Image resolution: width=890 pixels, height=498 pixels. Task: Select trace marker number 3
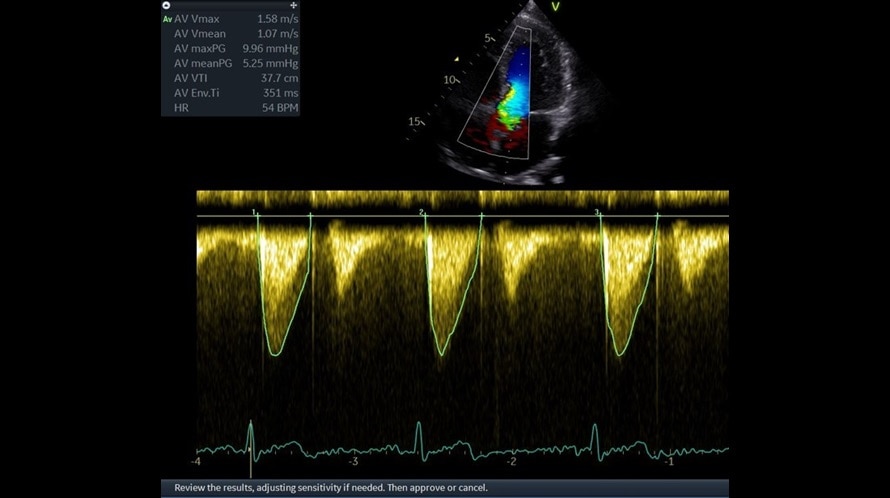point(597,213)
